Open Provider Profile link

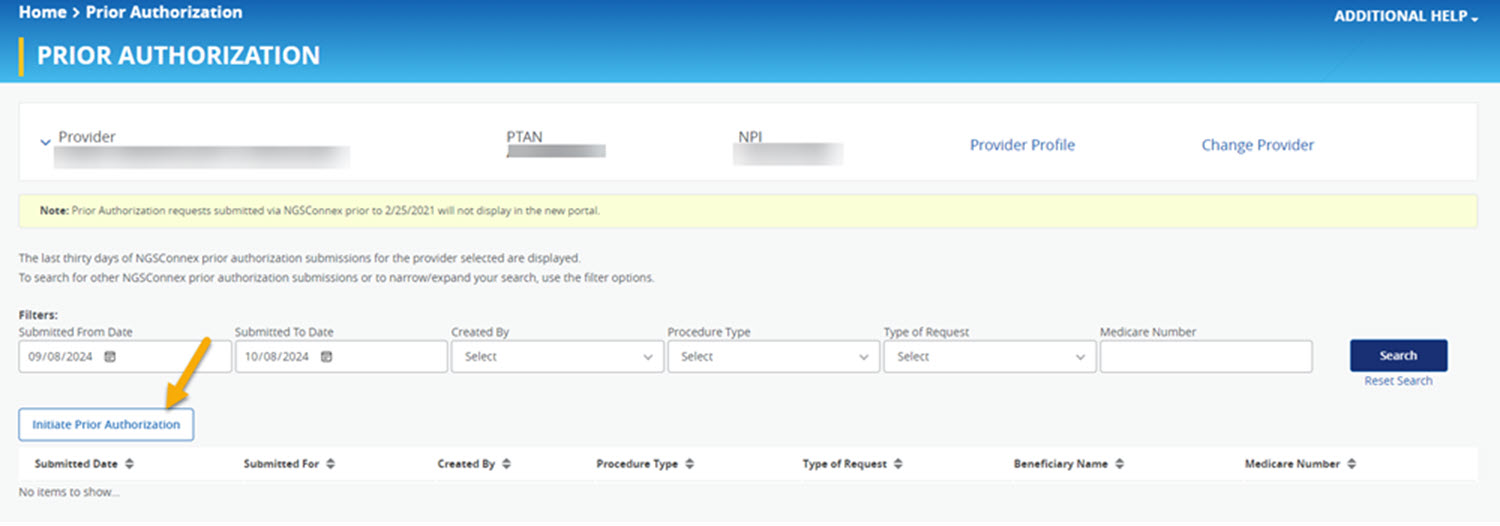(1022, 145)
